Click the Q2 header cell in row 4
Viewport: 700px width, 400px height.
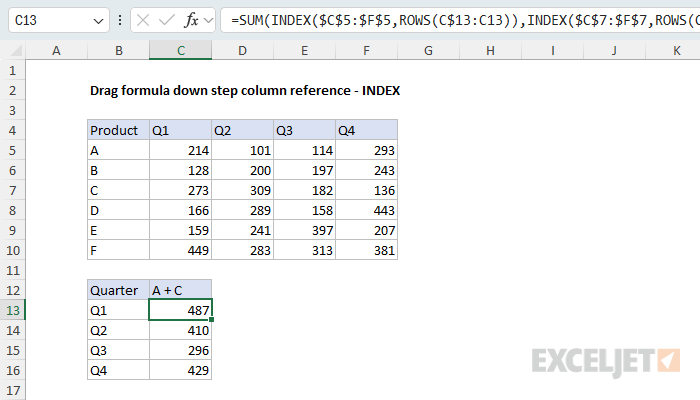(242, 130)
